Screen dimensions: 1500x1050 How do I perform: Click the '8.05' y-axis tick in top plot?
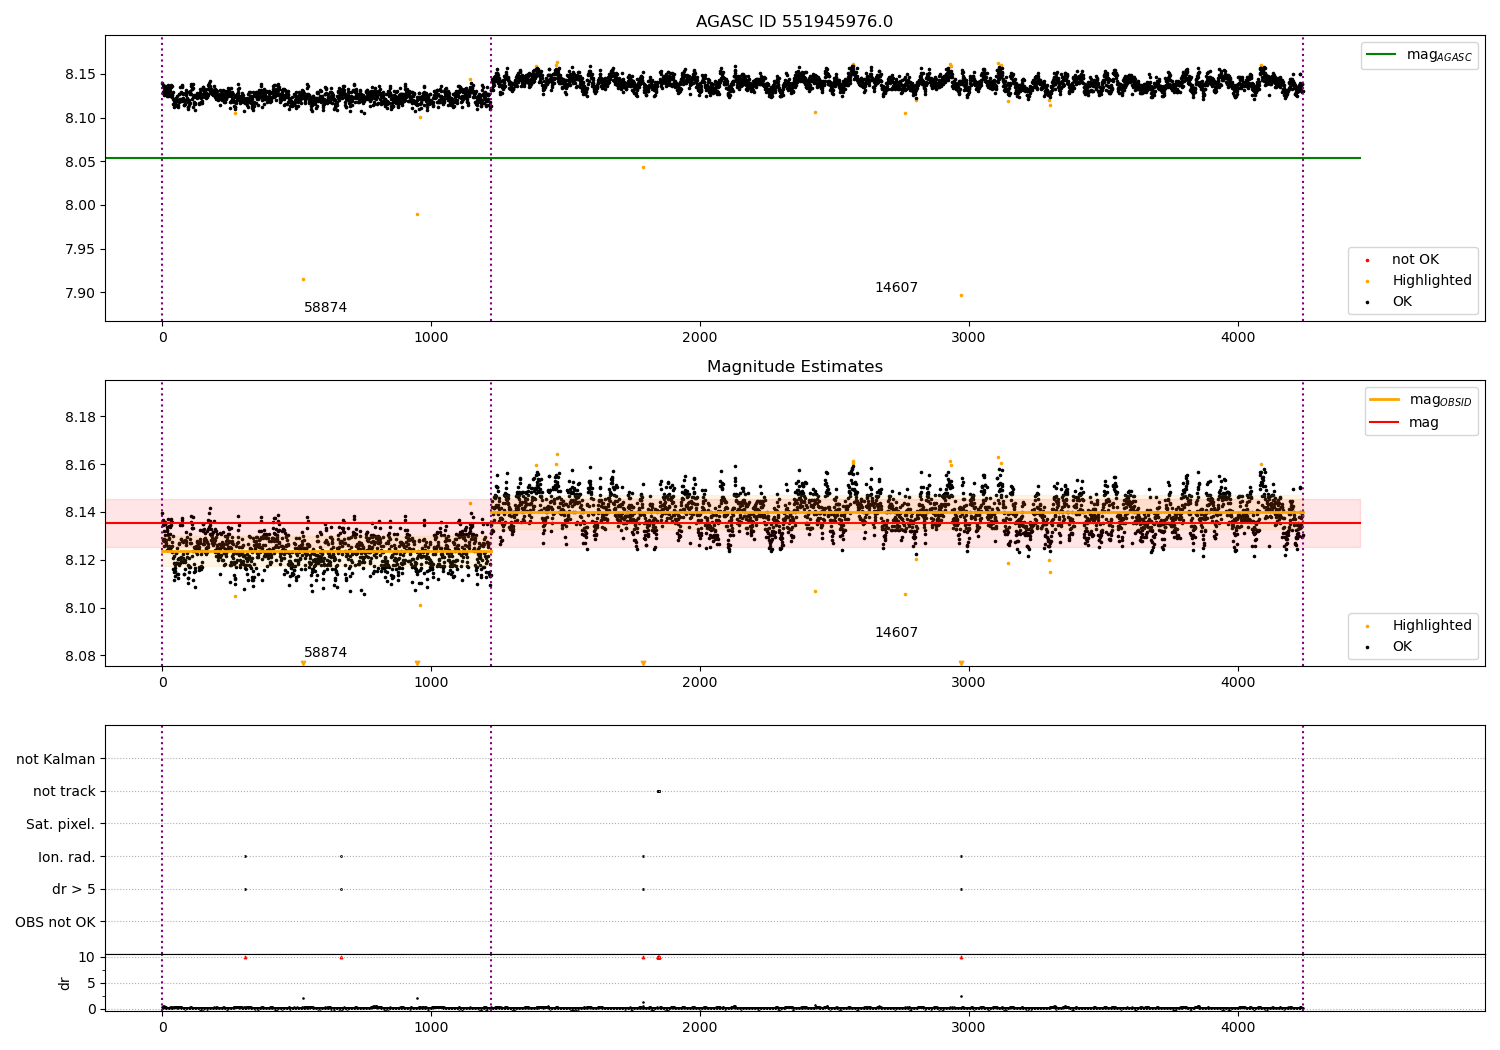tap(80, 163)
